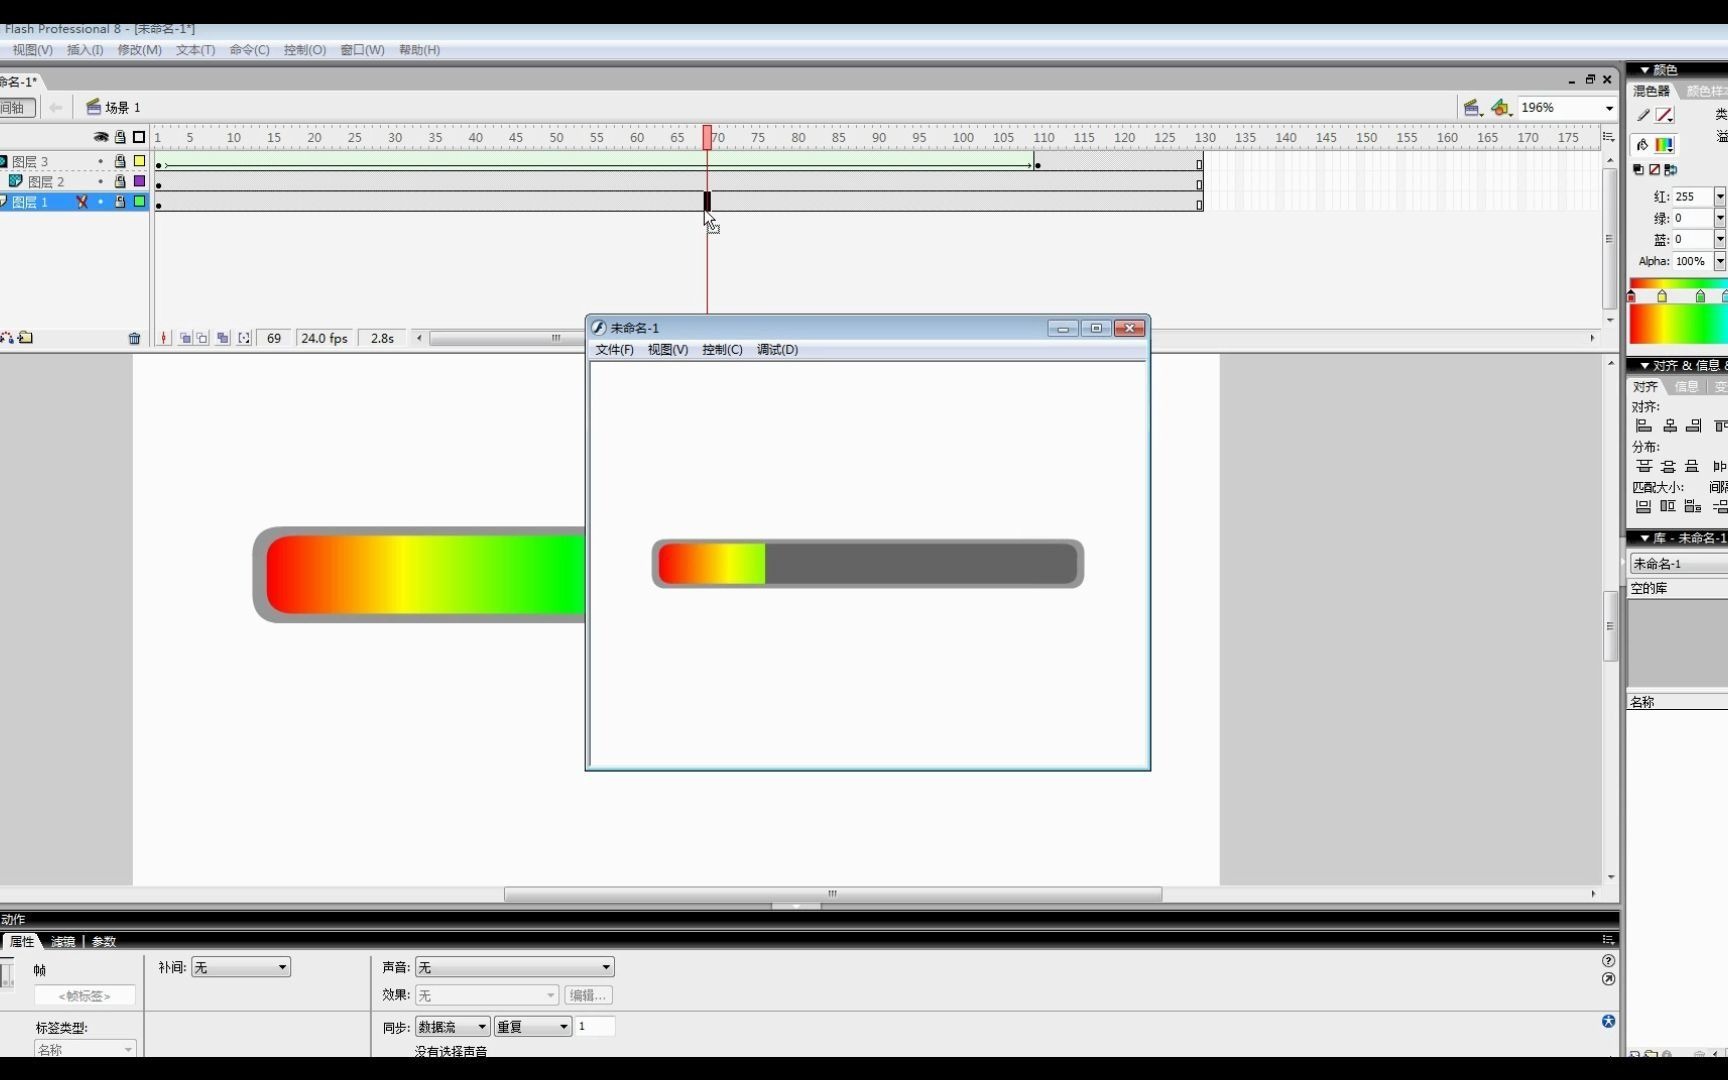1728x1080 pixels.
Task: Select the red gradient stop marker
Action: pyautogui.click(x=1632, y=296)
